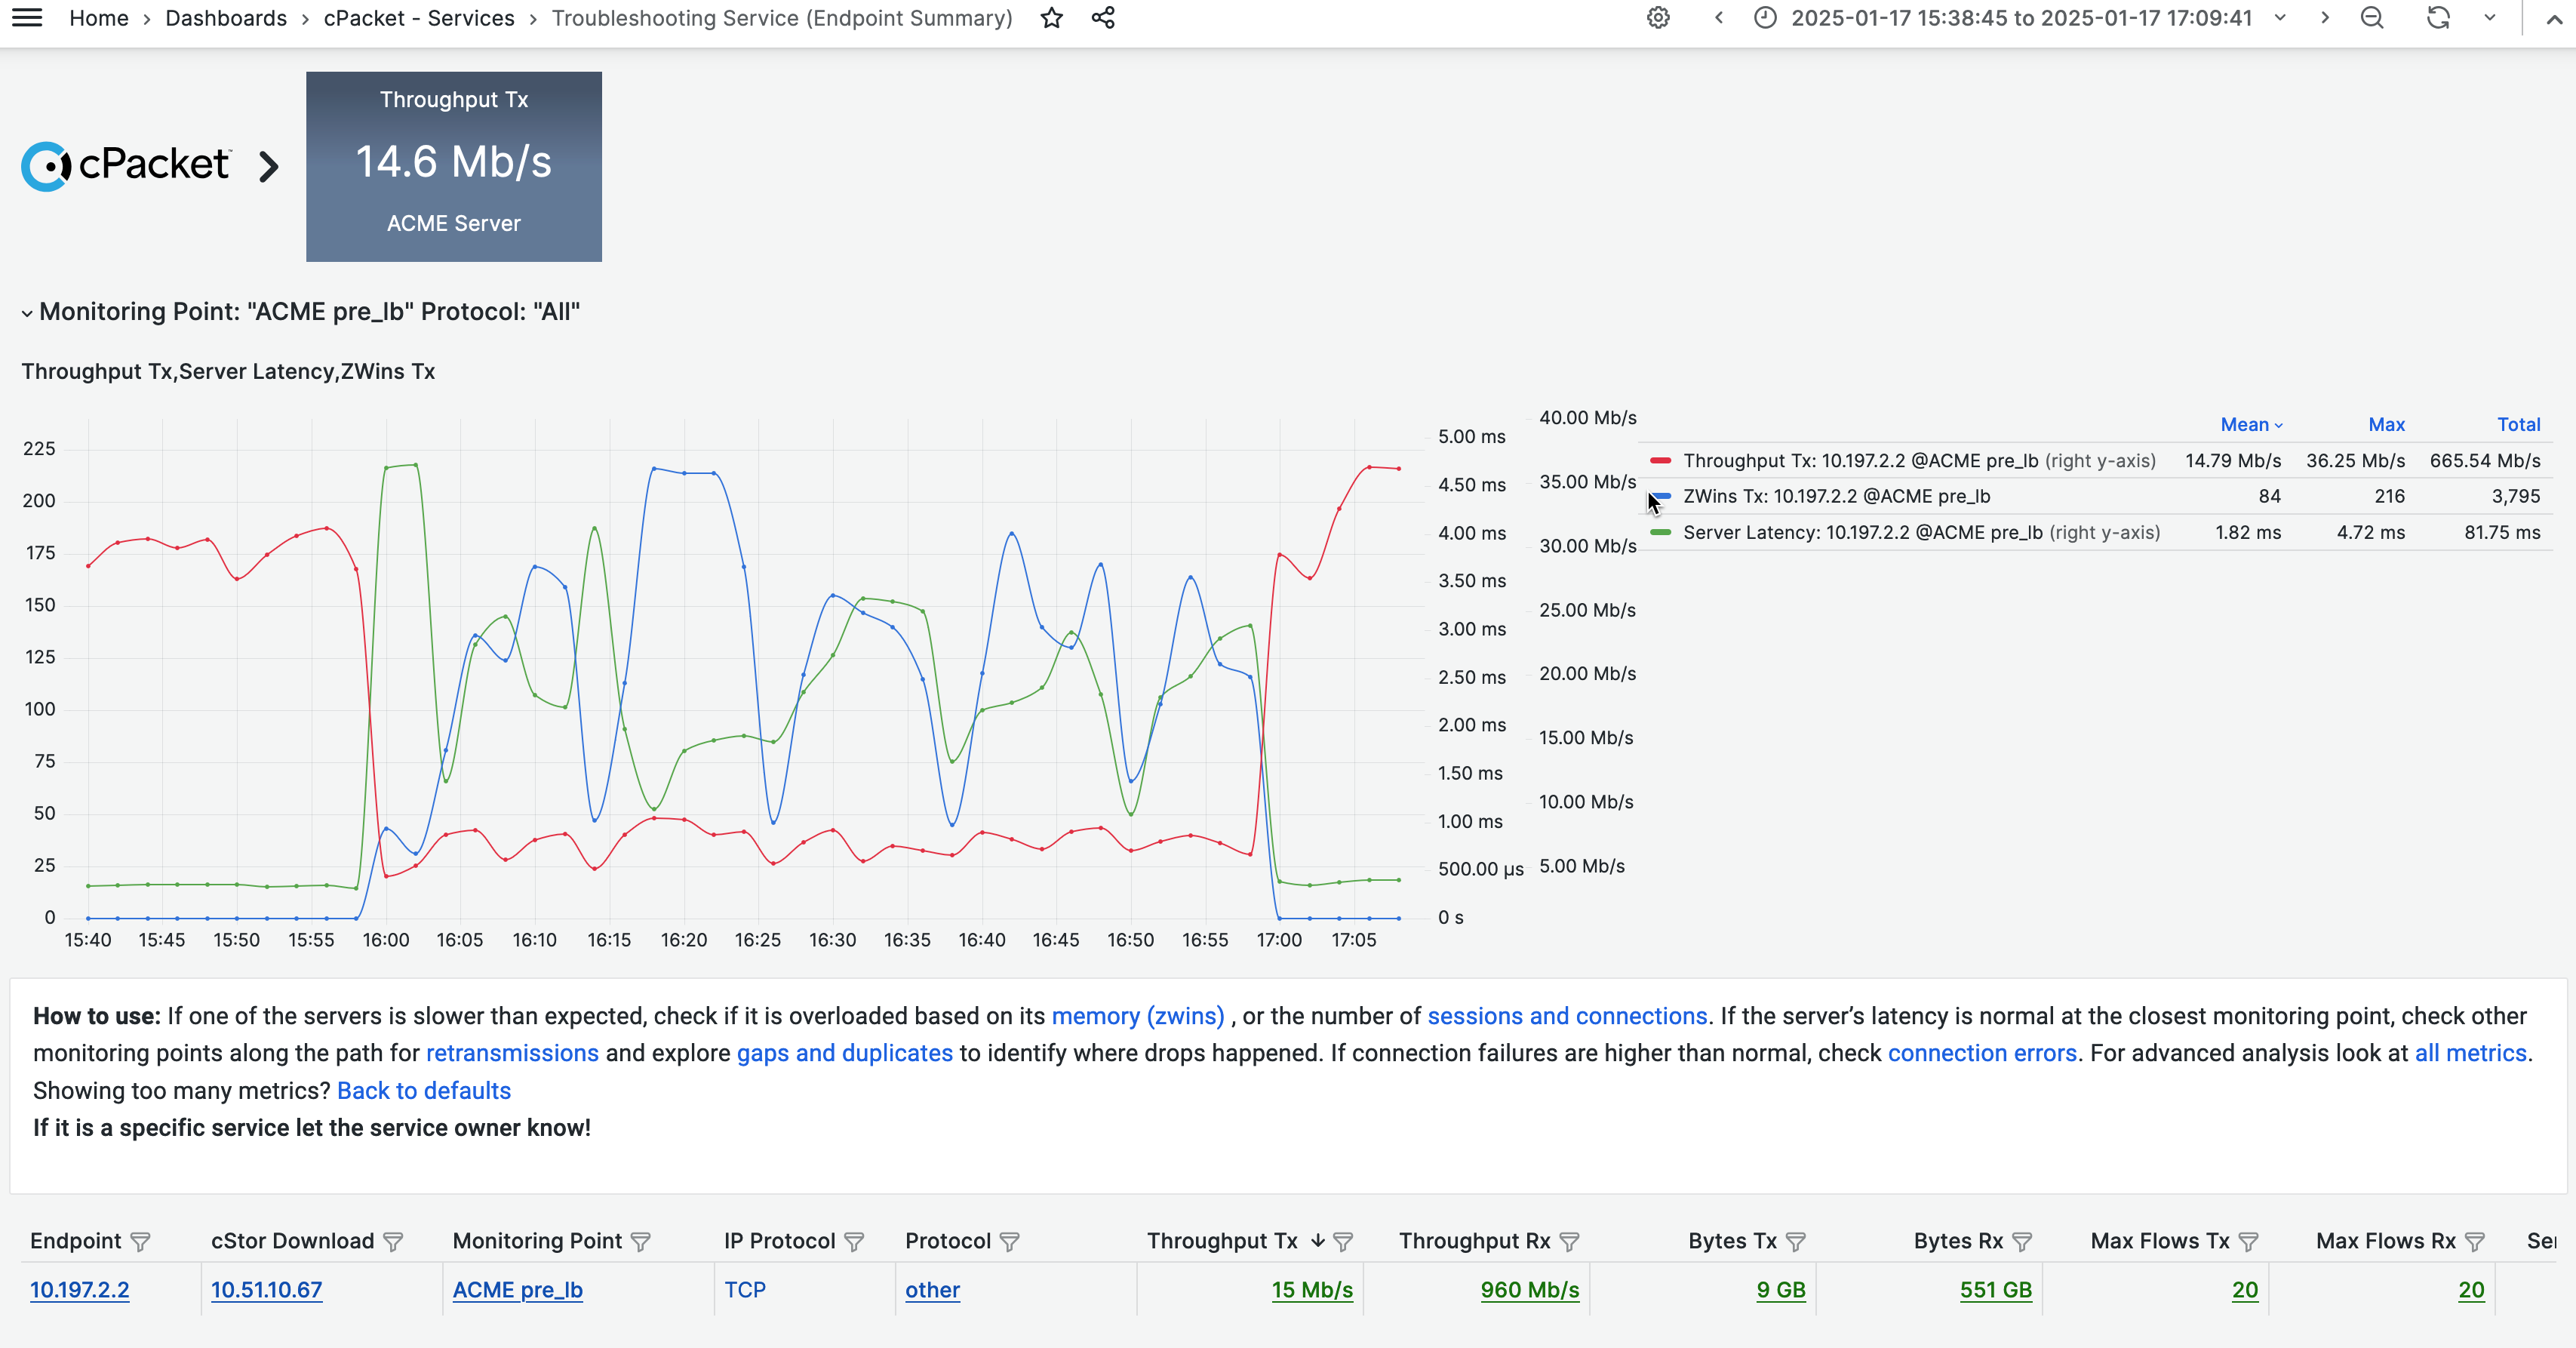2576x1348 pixels.
Task: Open cStor 10.51.10.67 link
Action: click(x=267, y=1290)
